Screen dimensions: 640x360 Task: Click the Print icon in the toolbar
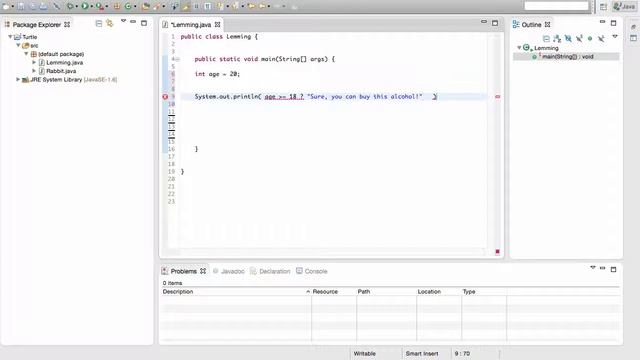point(43,6)
